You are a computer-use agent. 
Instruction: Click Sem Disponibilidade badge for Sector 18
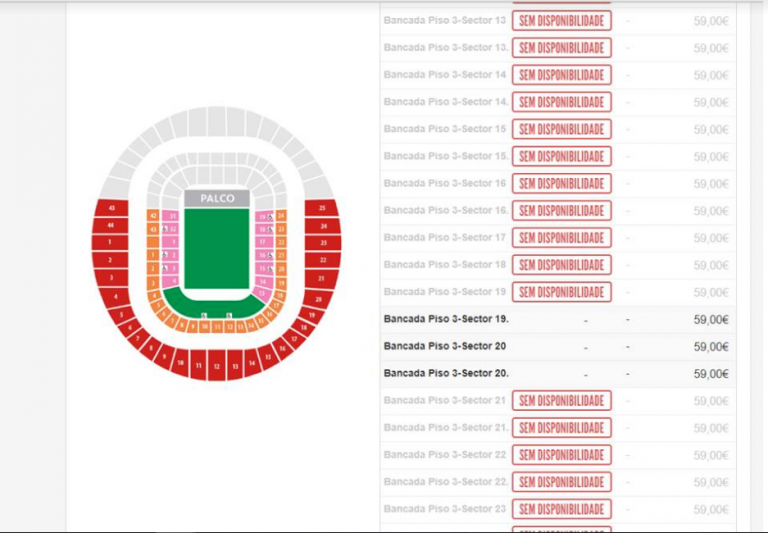[562, 265]
